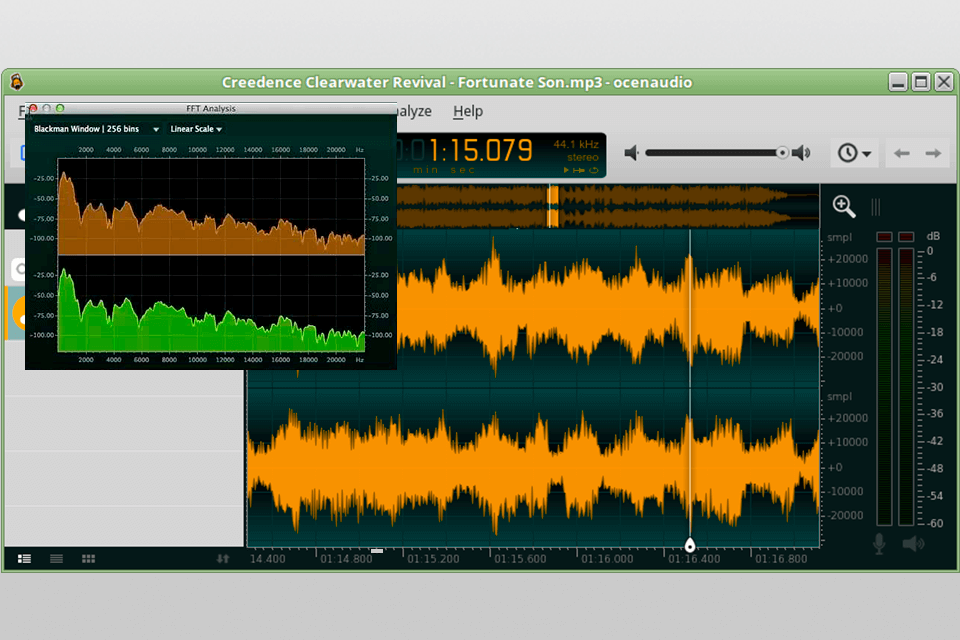Minimize the ocenaudio window
The image size is (960, 640).
coord(898,82)
